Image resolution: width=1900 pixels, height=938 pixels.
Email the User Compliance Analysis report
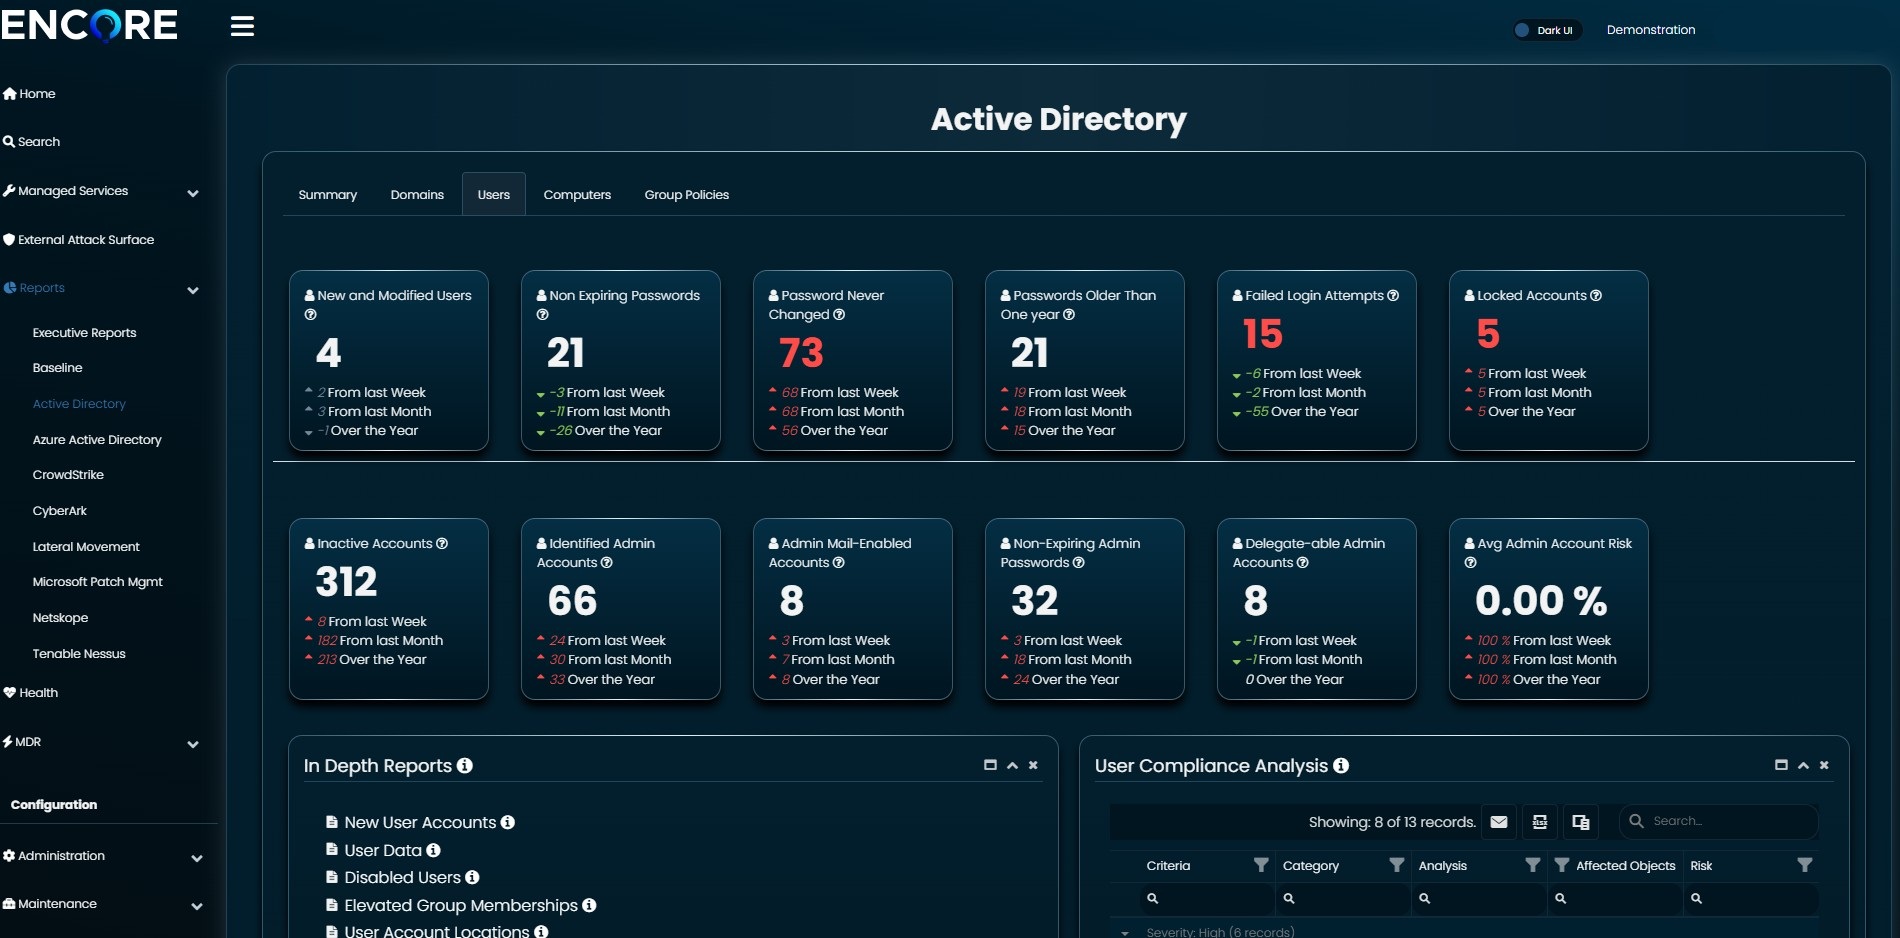pyautogui.click(x=1498, y=822)
